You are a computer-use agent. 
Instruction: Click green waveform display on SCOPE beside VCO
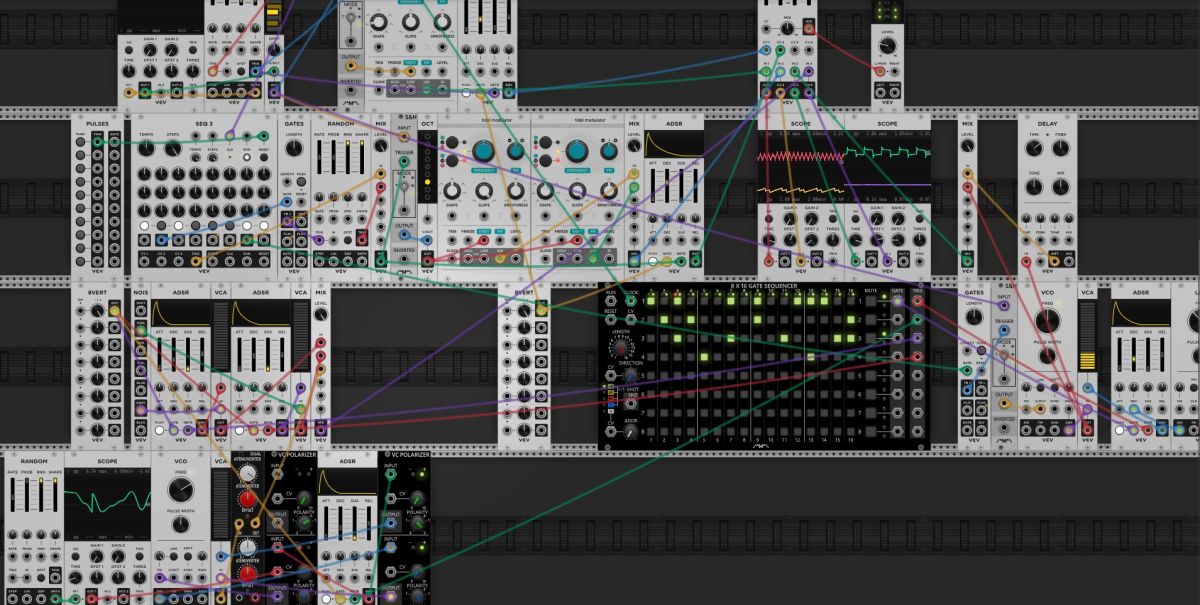pyautogui.click(x=108, y=503)
